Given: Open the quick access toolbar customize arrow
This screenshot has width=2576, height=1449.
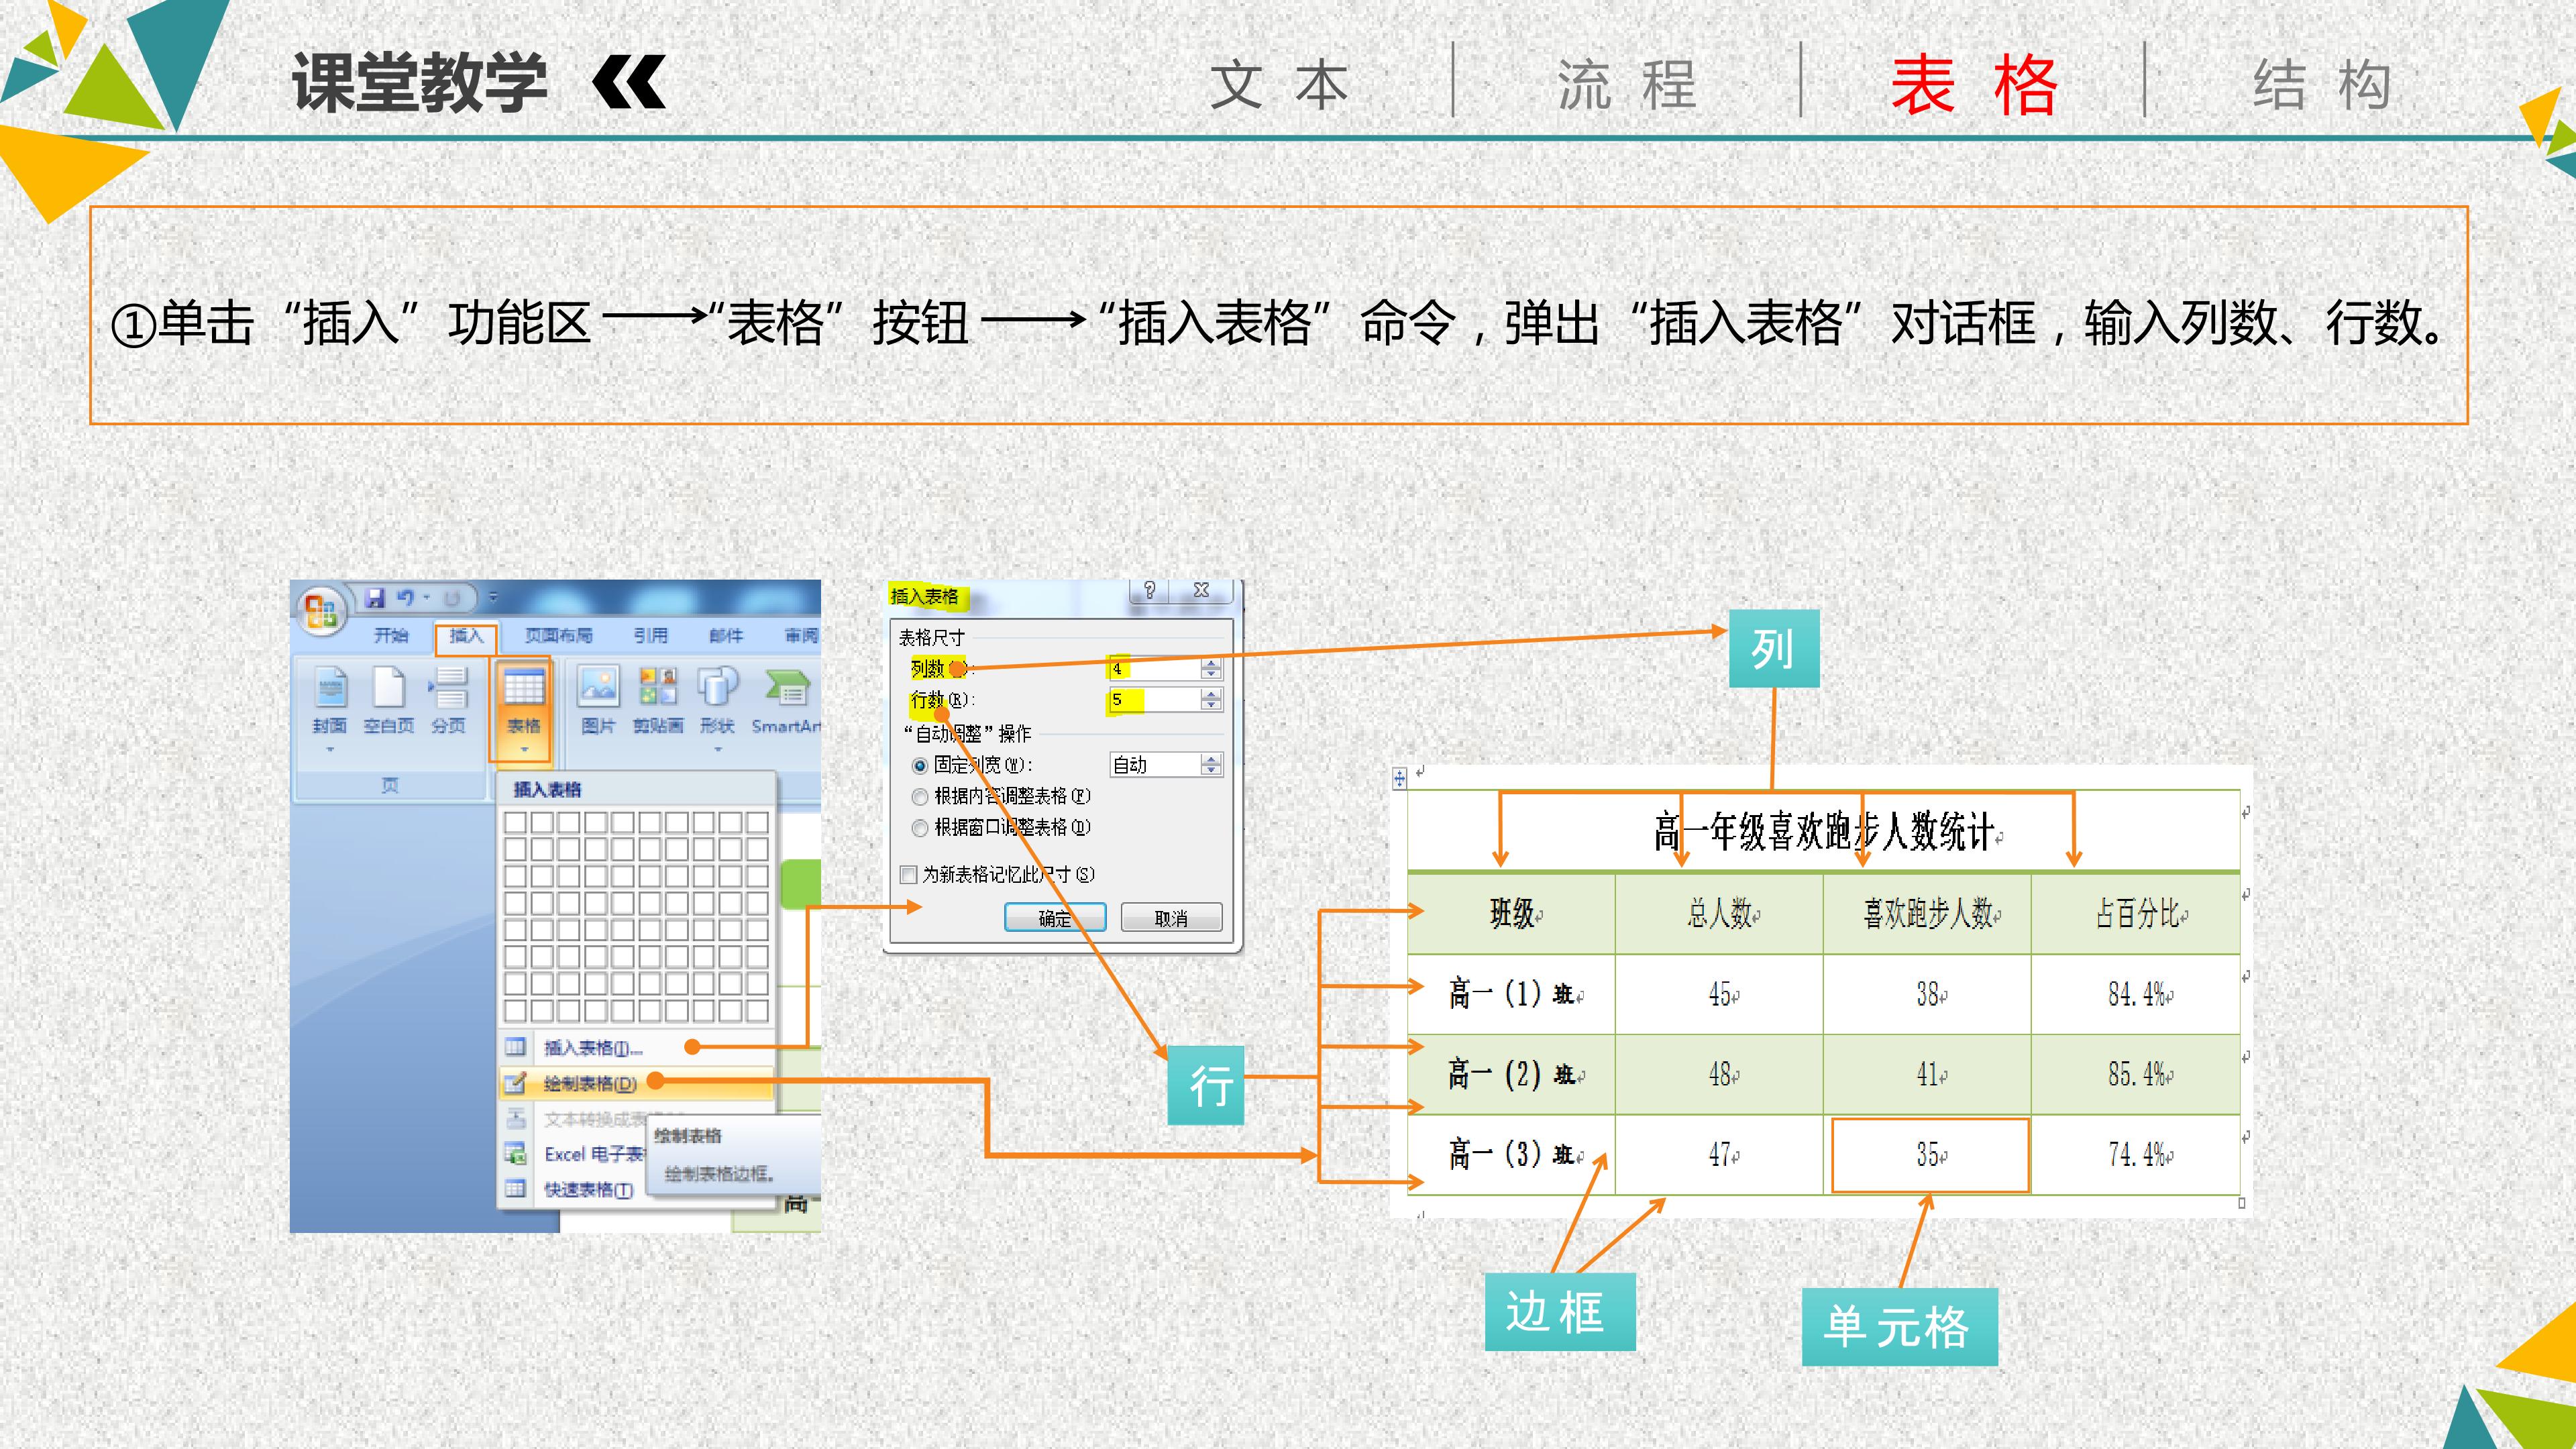Looking at the screenshot, I should pos(493,598).
